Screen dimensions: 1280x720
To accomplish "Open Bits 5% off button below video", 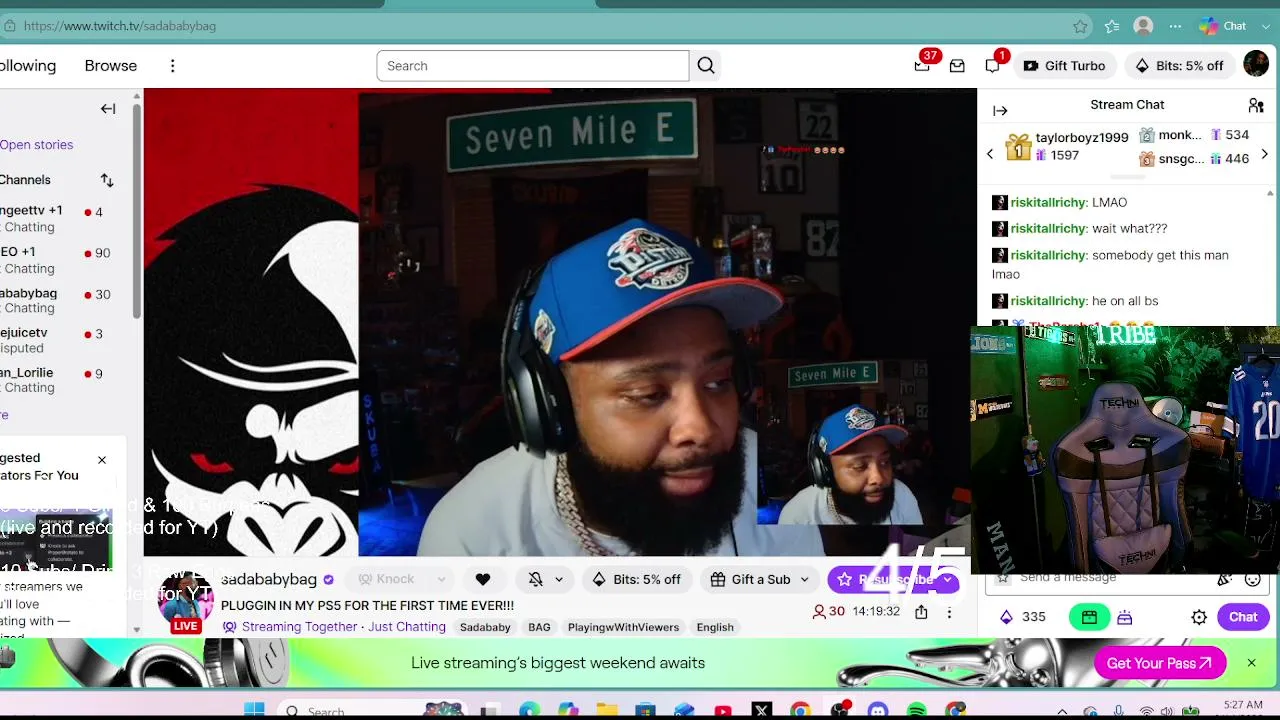I will [636, 579].
